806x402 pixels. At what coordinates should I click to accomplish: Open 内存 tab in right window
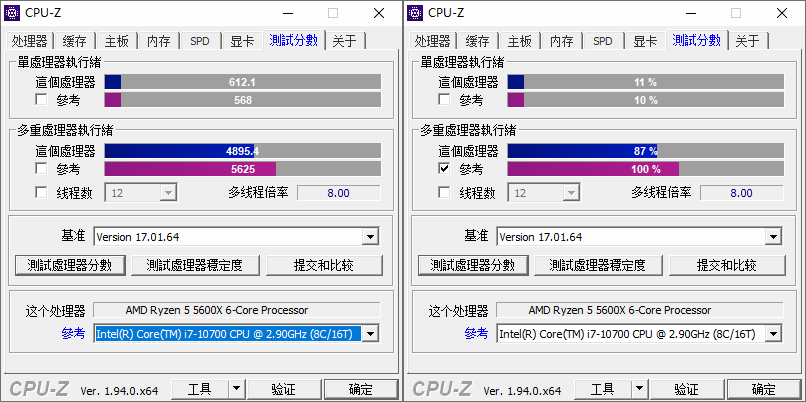tap(561, 41)
